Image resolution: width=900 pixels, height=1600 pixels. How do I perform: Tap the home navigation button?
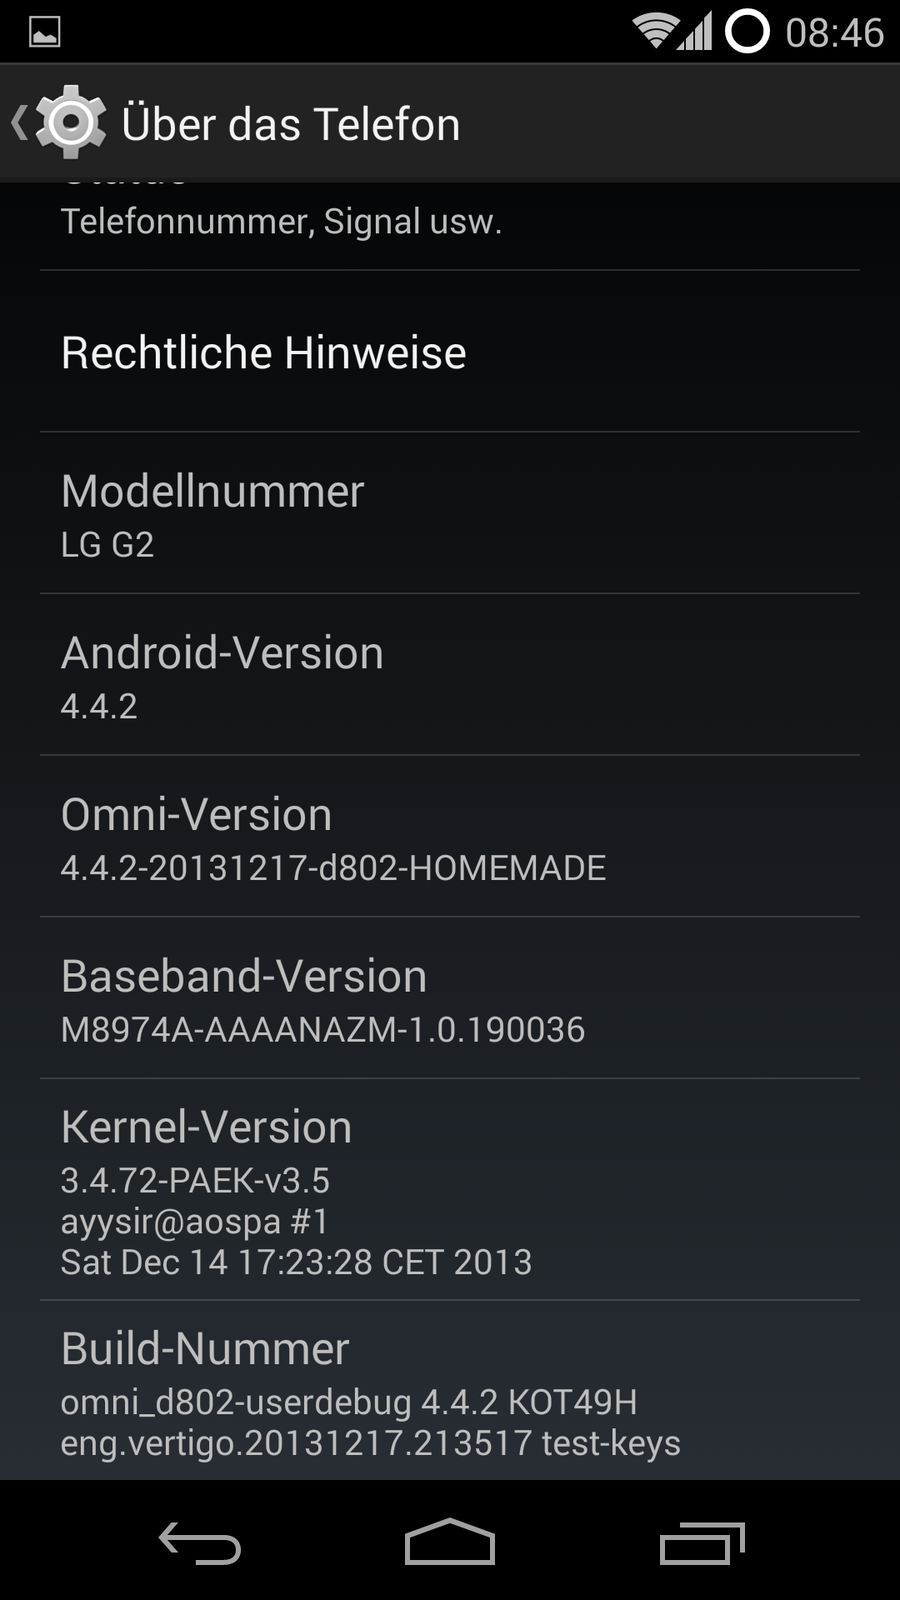(x=450, y=1541)
